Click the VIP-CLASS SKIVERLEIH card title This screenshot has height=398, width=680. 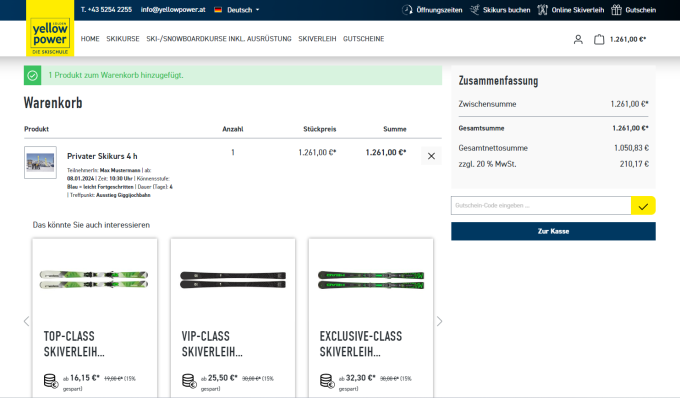[x=212, y=344]
